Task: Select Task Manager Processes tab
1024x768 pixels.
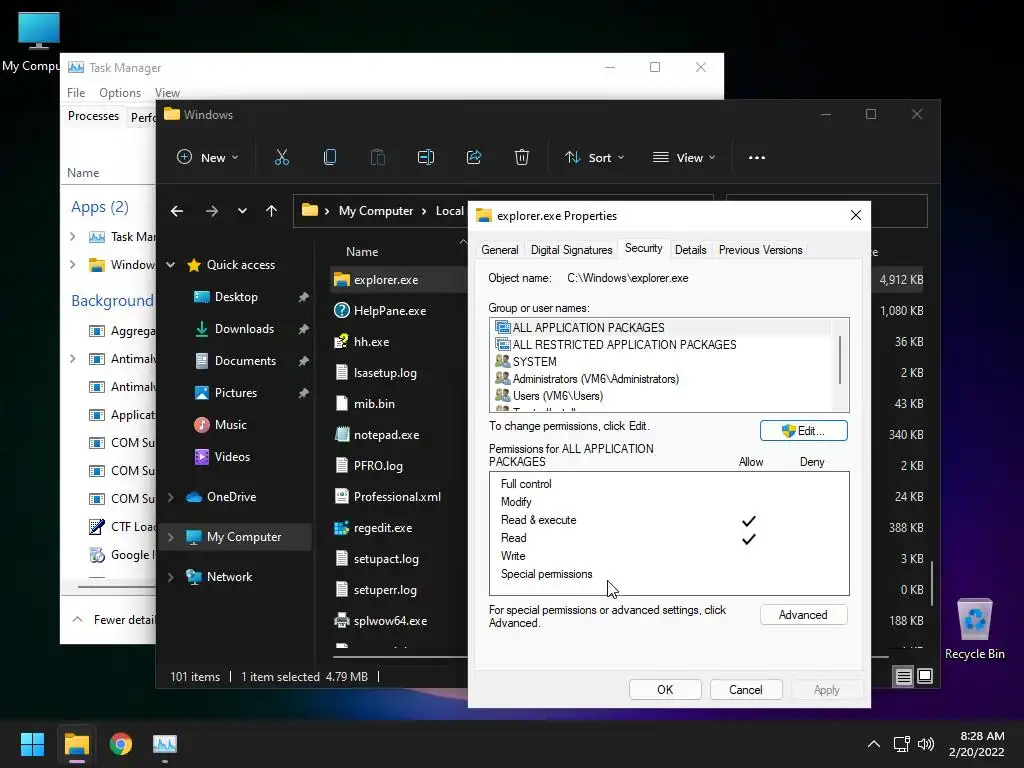Action: pos(93,116)
